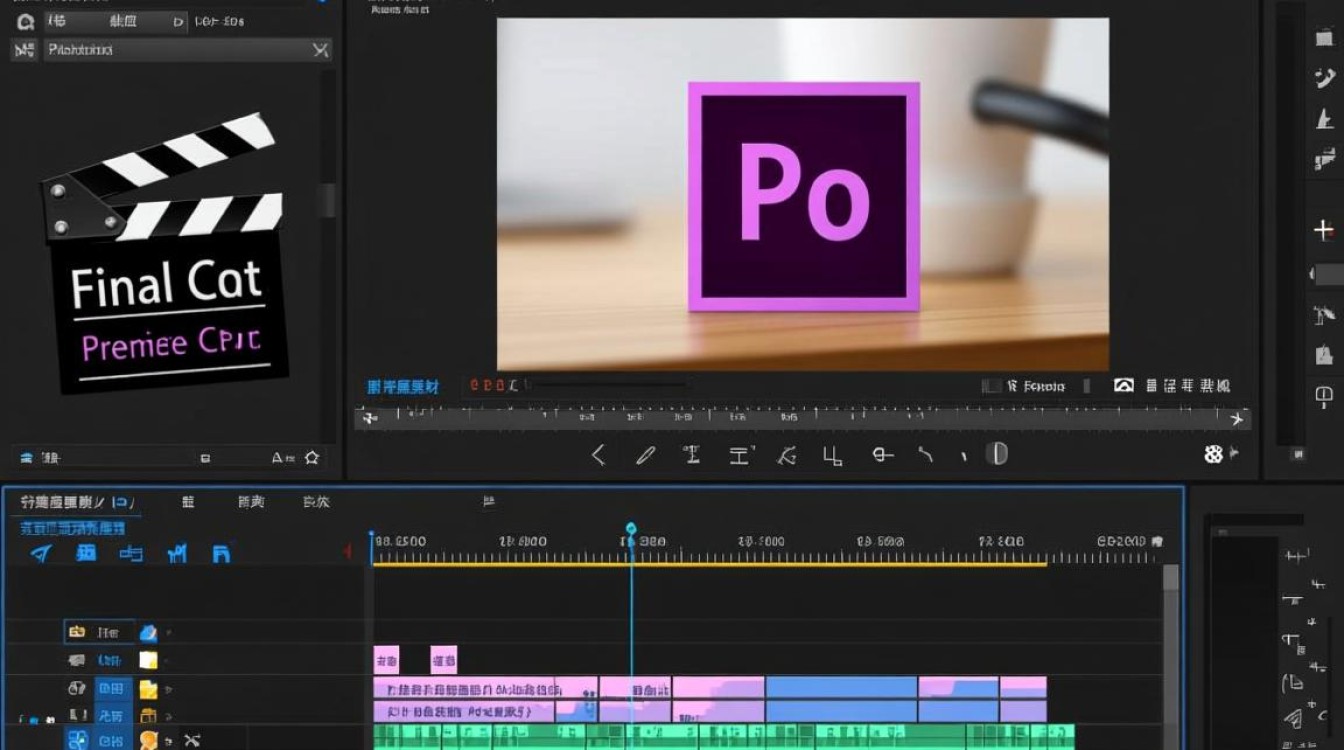1344x750 pixels.
Task: Toggle the blue button beside the headphones icon
Action: tap(110, 688)
